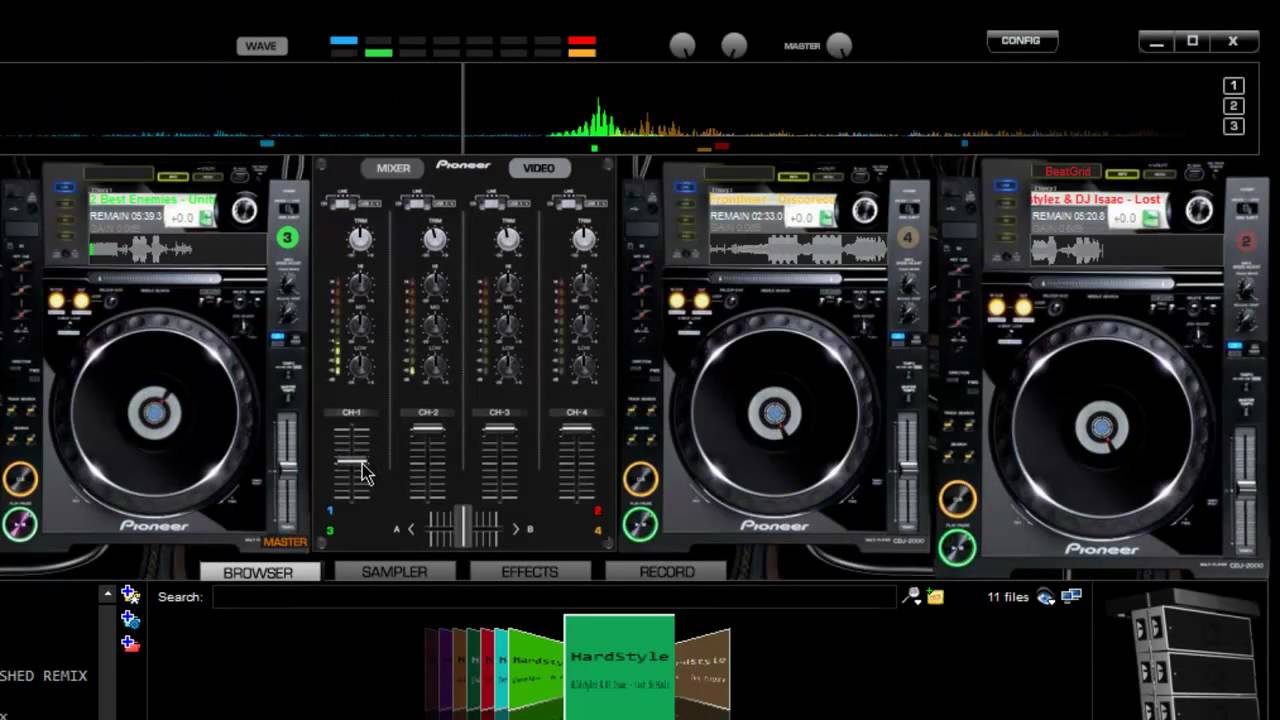Click the folder icon beside search options
The height and width of the screenshot is (720, 1280).
[935, 596]
